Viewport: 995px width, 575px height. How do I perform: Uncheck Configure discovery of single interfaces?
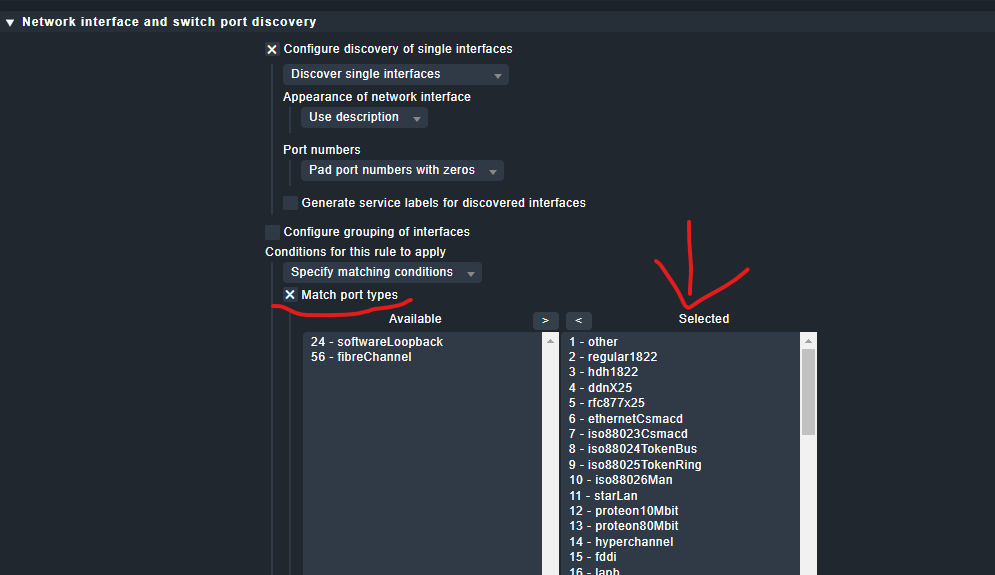click(272, 49)
